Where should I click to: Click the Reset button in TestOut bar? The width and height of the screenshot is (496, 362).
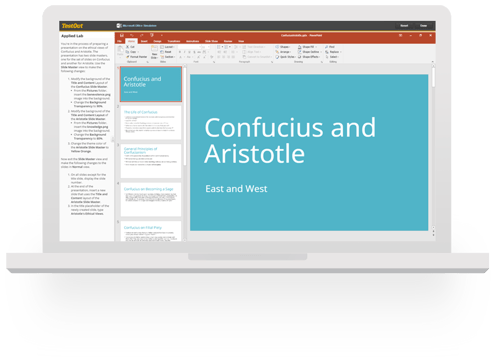coord(404,26)
